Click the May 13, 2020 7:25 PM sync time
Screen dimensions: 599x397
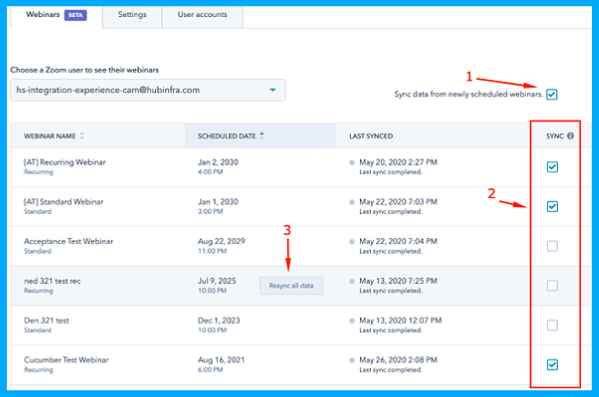398,281
